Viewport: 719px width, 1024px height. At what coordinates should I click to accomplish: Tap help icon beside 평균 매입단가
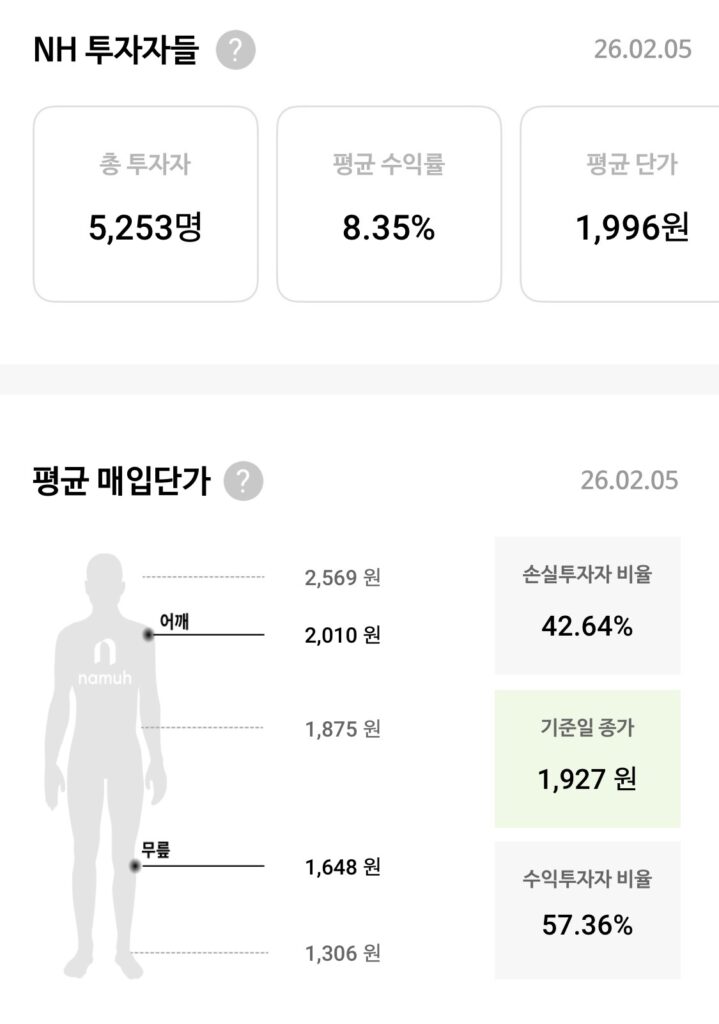[243, 481]
